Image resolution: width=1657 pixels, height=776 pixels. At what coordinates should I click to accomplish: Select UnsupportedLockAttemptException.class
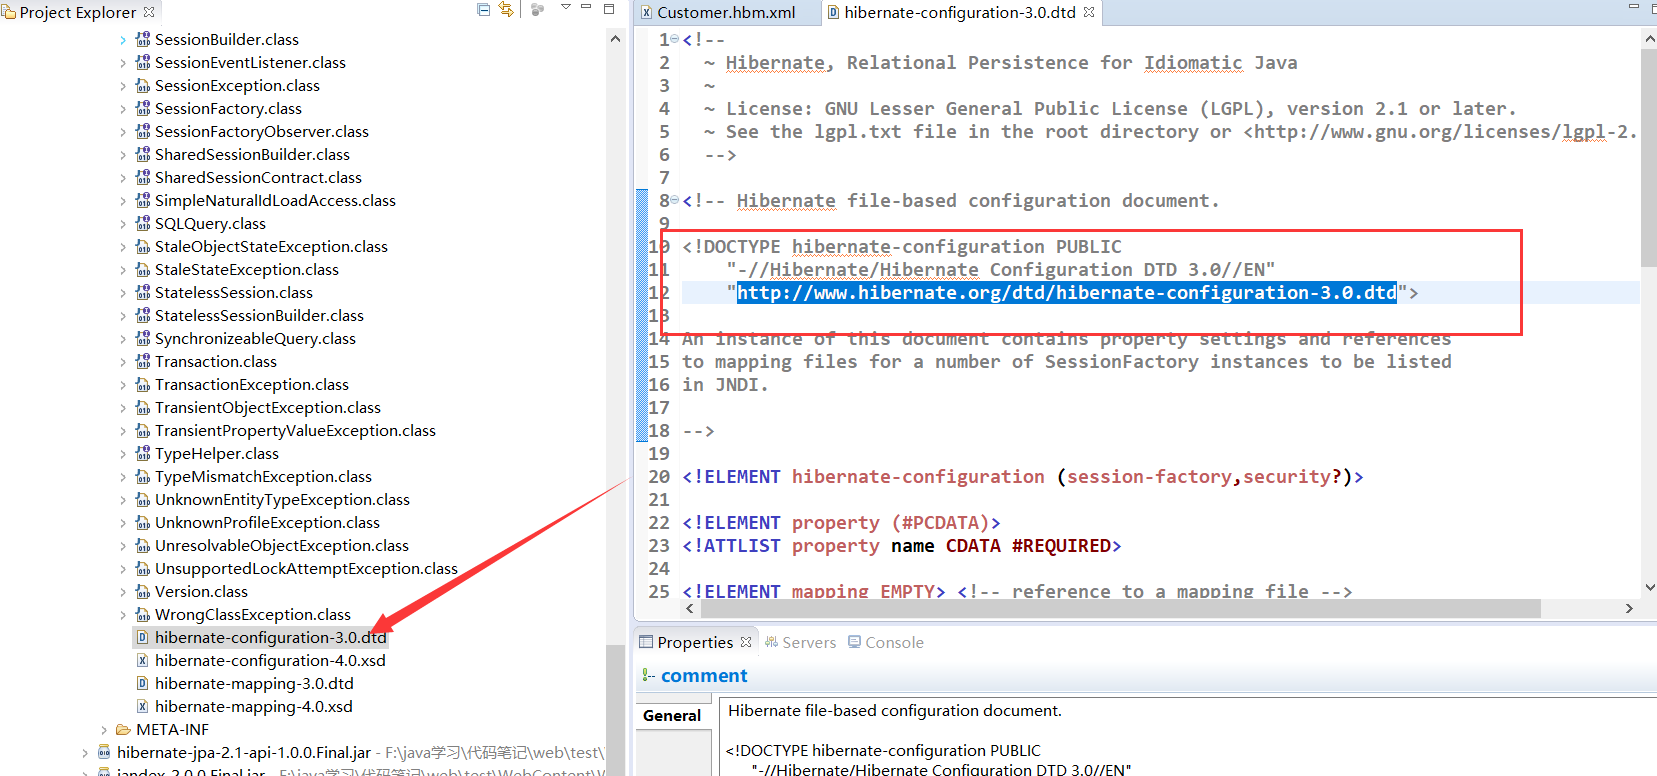(x=306, y=569)
